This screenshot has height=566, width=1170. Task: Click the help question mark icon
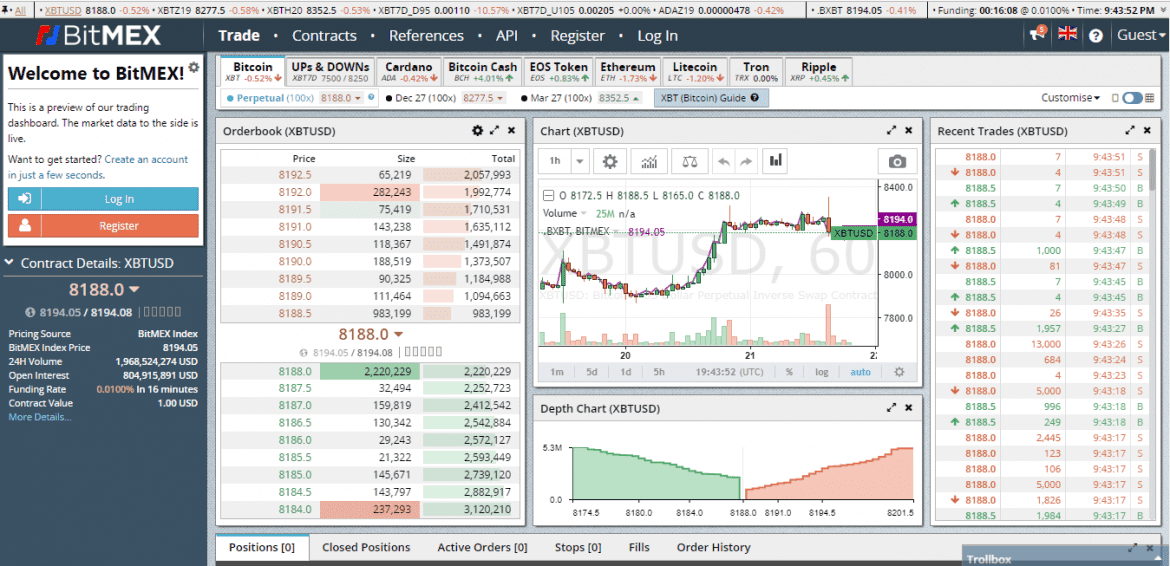[1096, 35]
